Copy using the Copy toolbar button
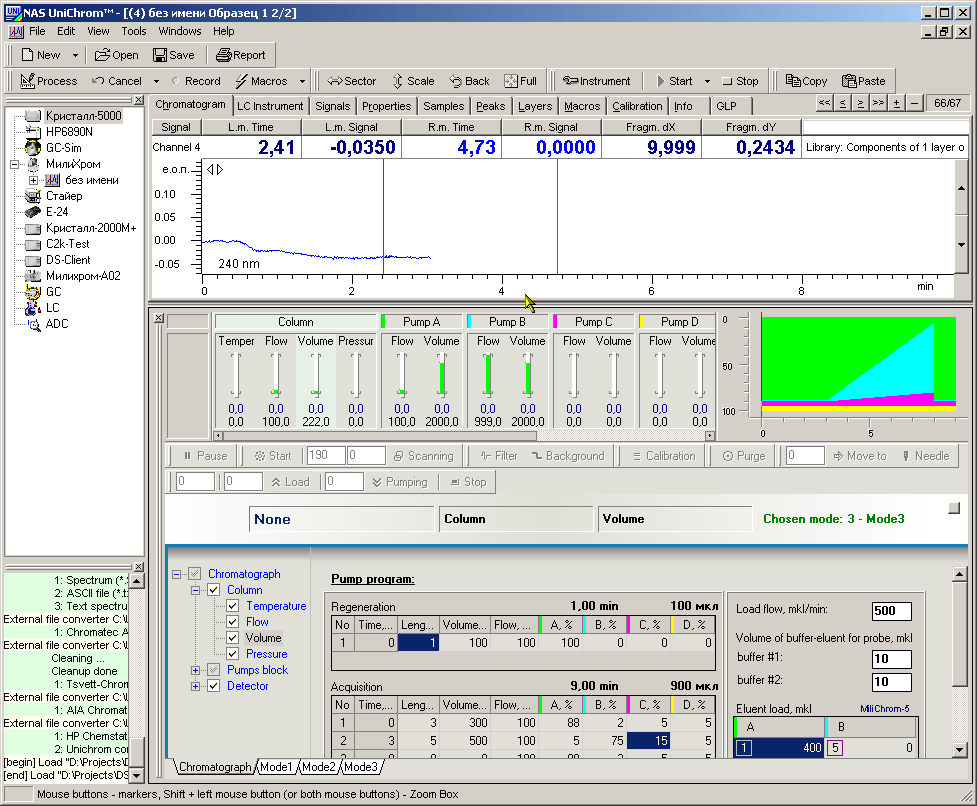 tap(806, 81)
